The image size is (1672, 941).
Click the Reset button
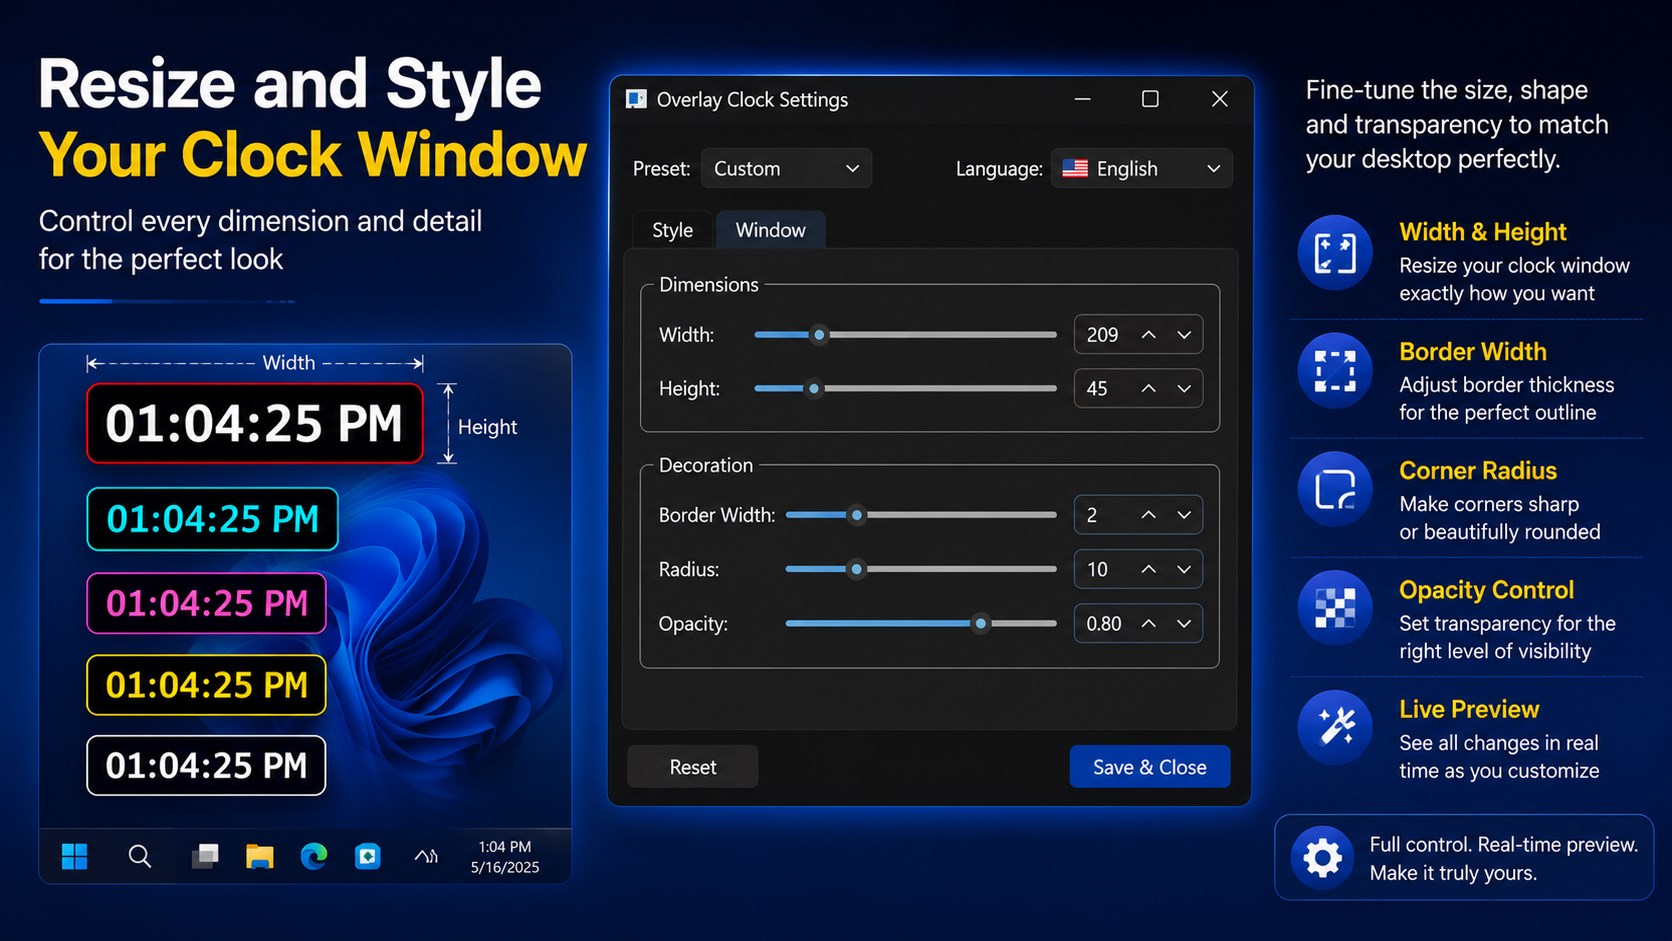[693, 767]
